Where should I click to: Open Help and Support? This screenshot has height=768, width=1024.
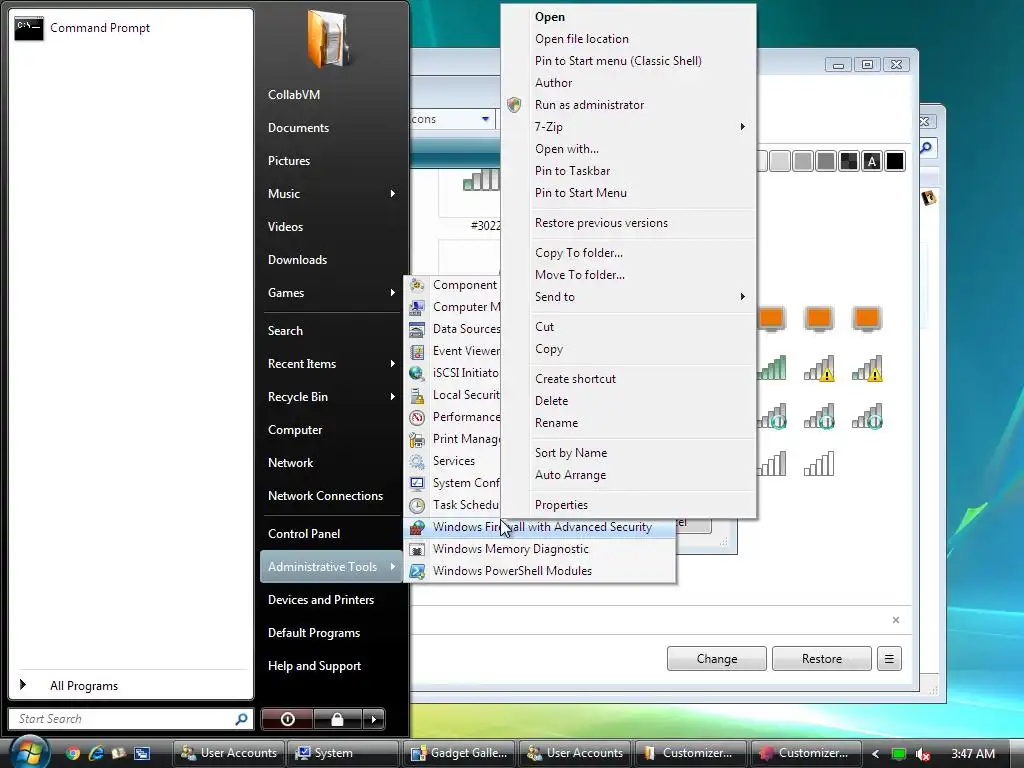coord(314,666)
